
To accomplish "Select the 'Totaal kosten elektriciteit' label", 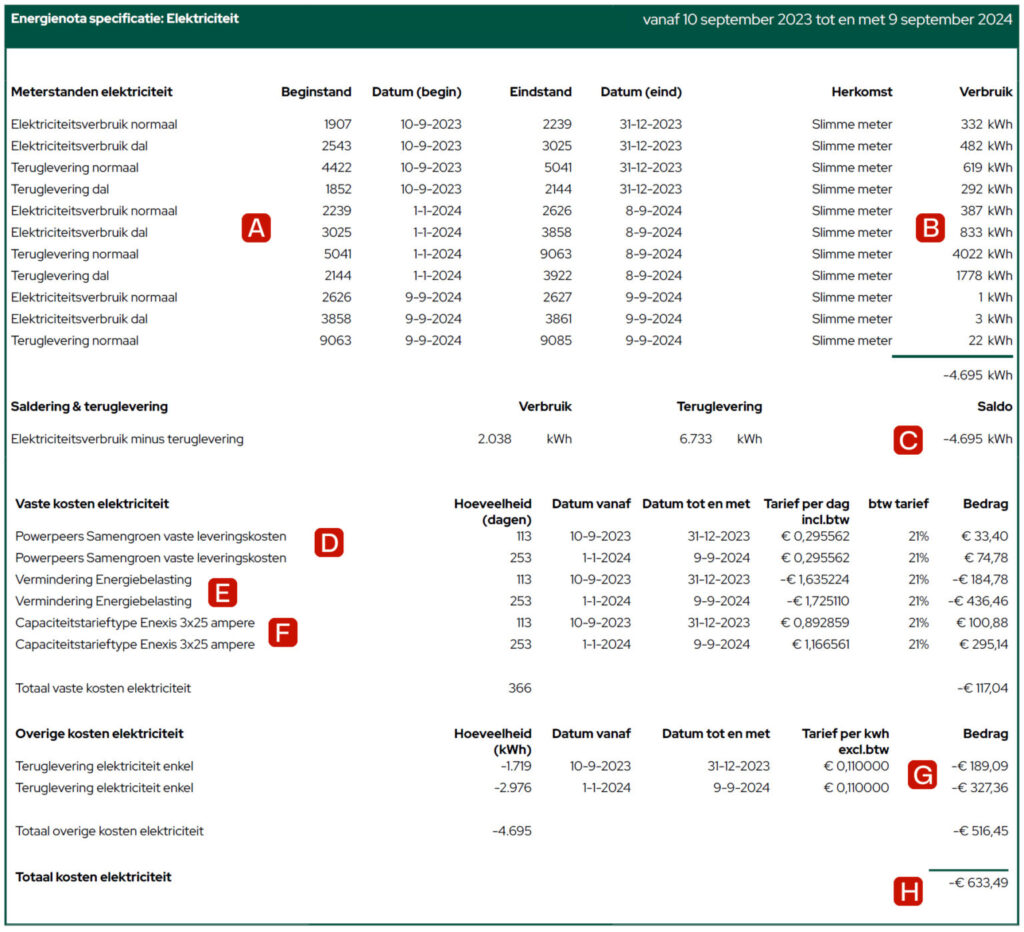I will (94, 877).
